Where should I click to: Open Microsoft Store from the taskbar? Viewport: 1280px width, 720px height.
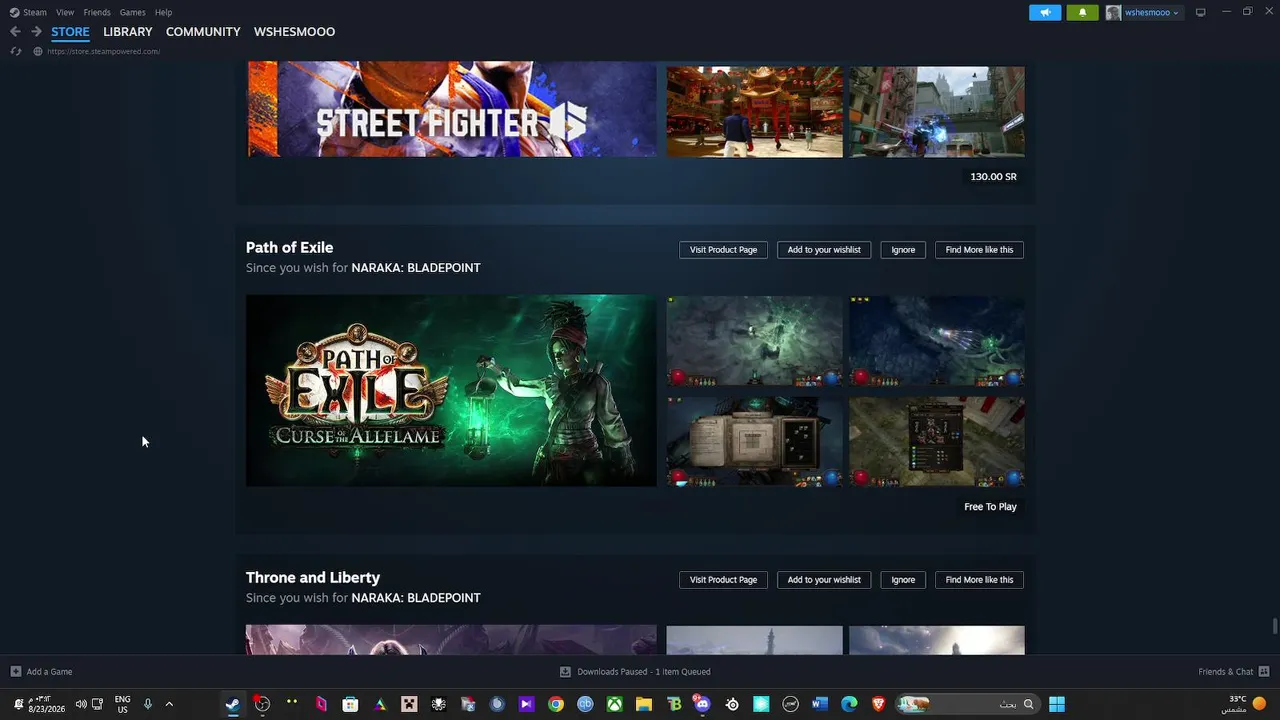pos(350,704)
